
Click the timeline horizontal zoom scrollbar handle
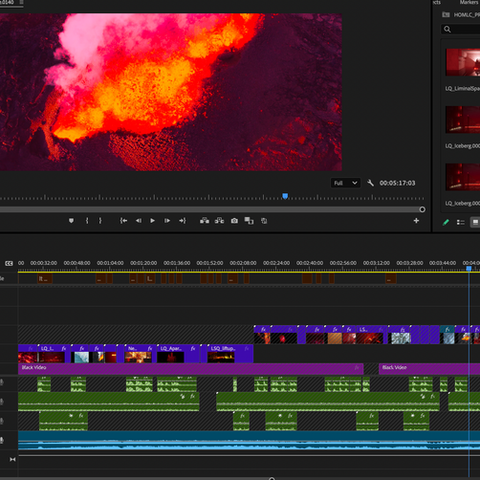(x=272, y=478)
